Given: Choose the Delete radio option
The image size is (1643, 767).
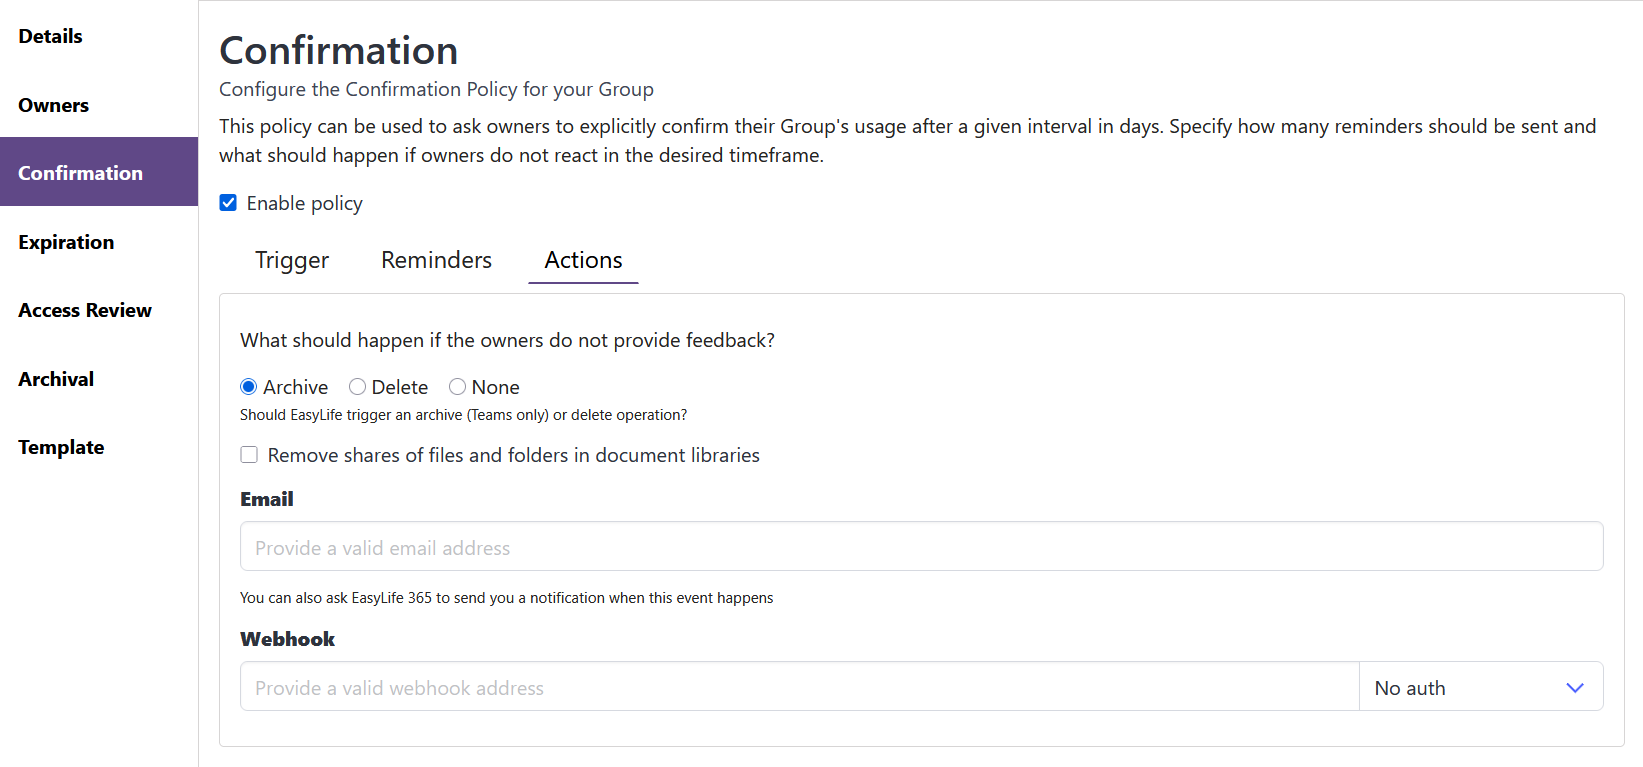Looking at the screenshot, I should 357,387.
